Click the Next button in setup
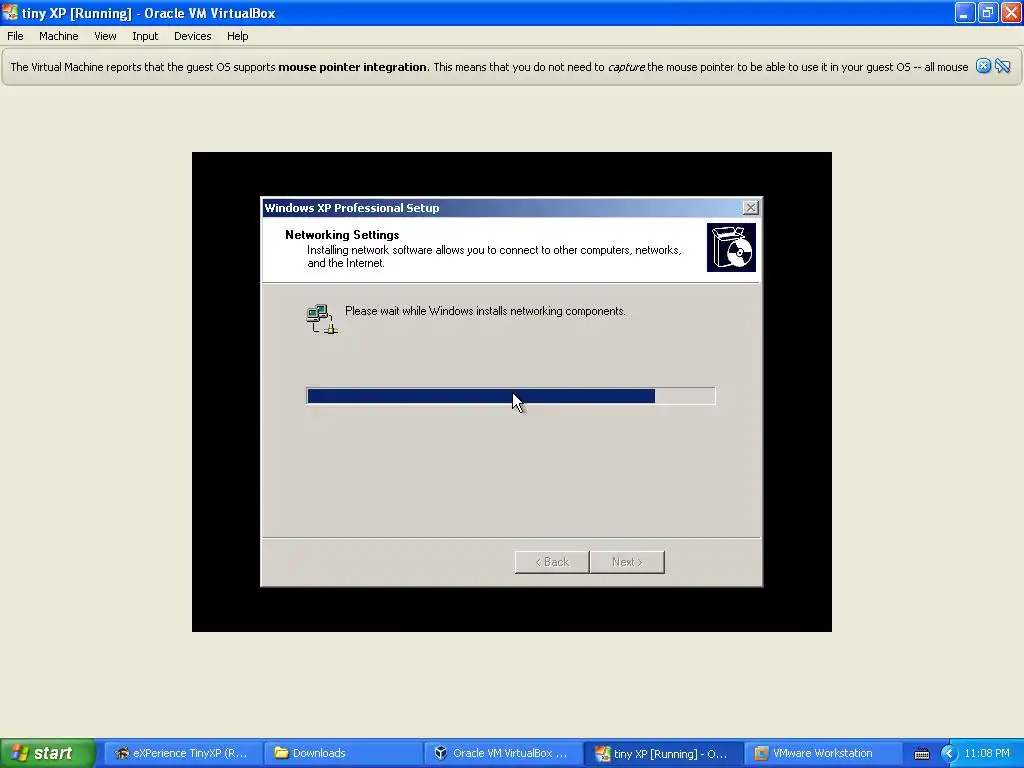Viewport: 1024px width, 768px height. click(627, 562)
